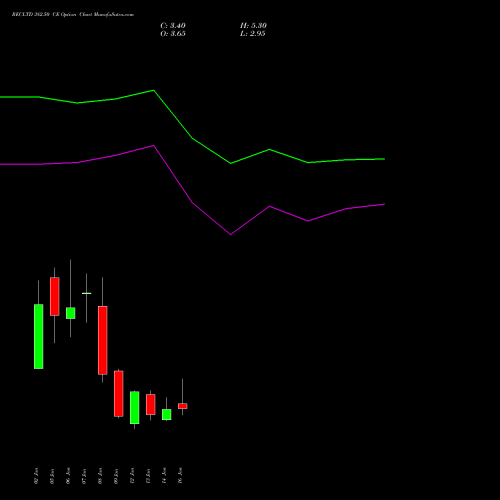Click the close value 'C: 3.40'

(x=173, y=26)
